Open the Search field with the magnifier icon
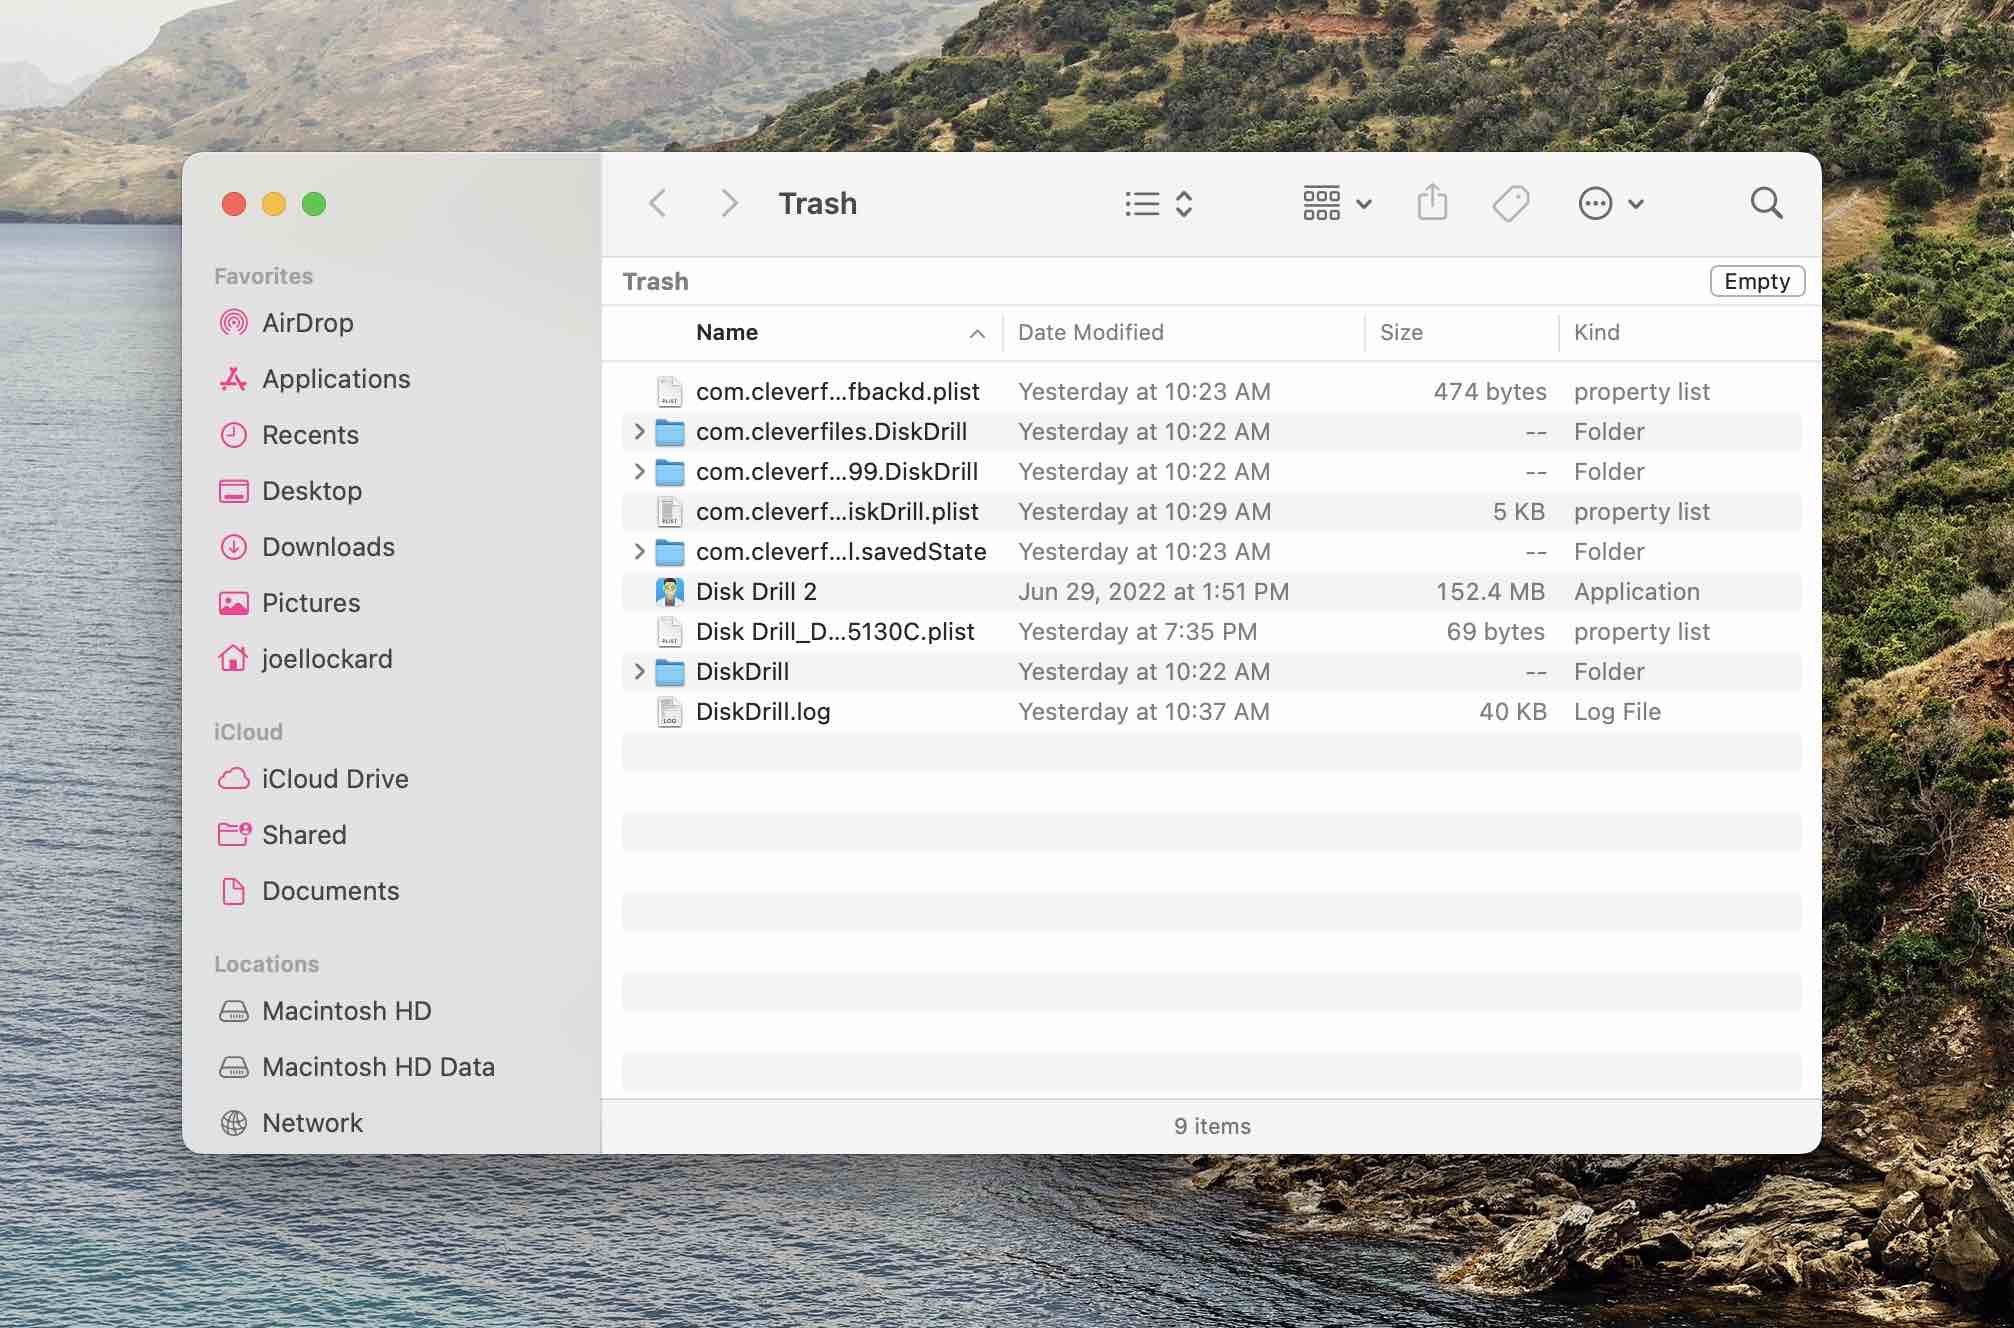 pos(1766,203)
